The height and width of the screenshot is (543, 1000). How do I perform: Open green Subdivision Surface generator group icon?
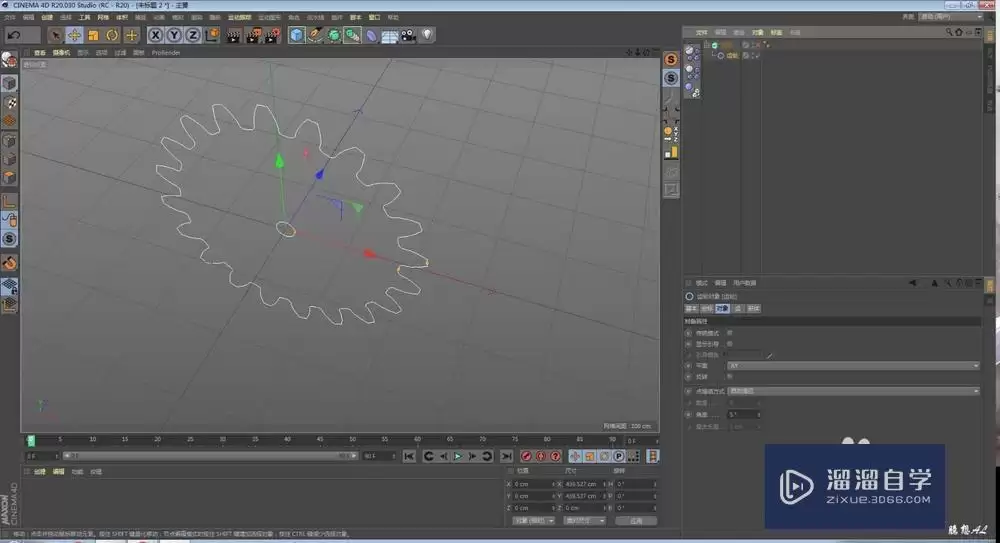point(334,36)
